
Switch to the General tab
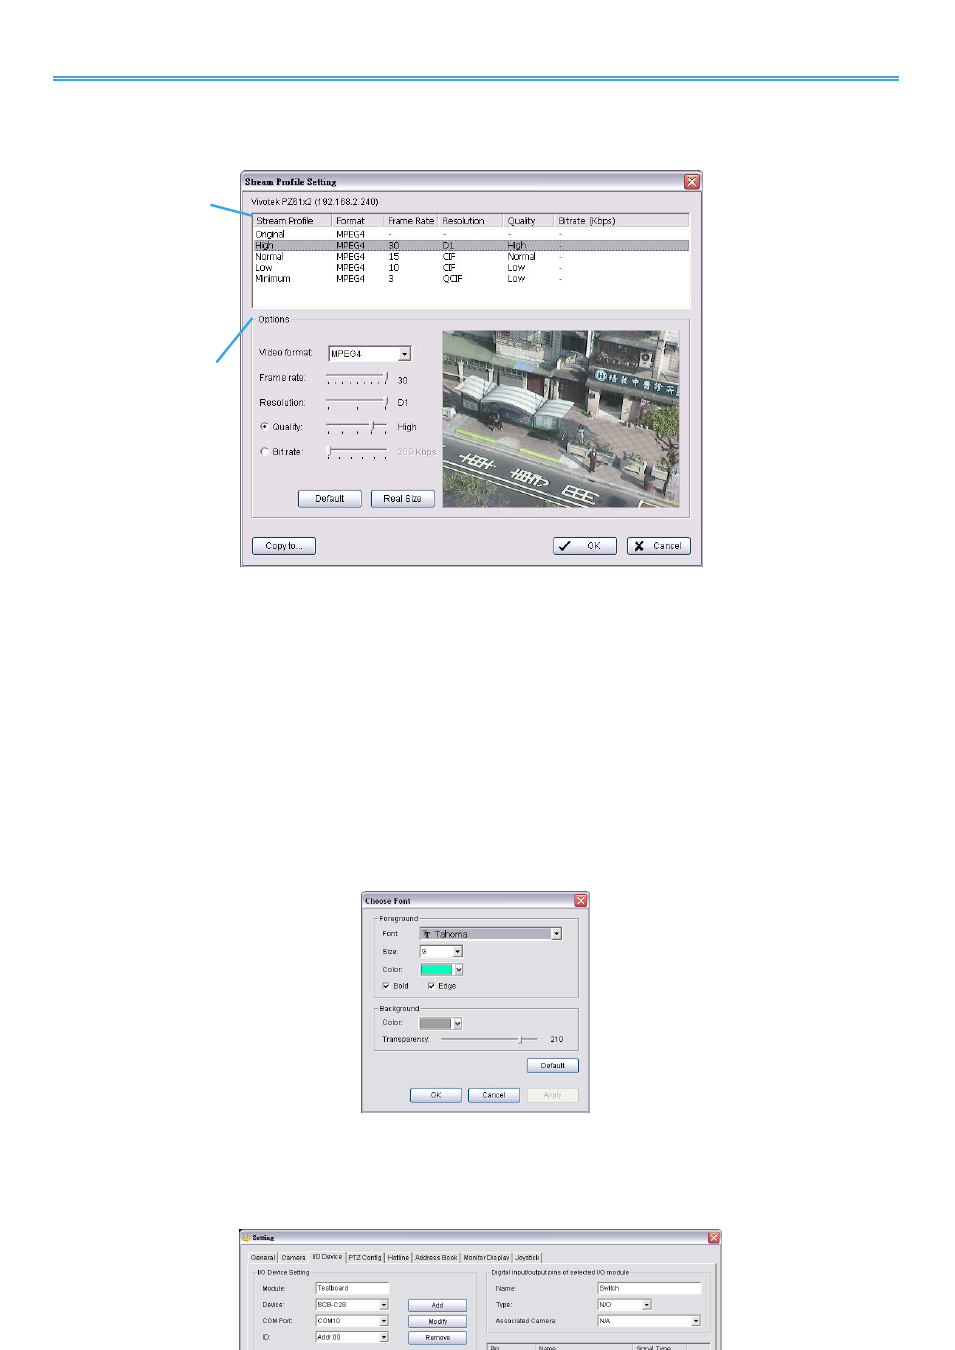pyautogui.click(x=263, y=1258)
